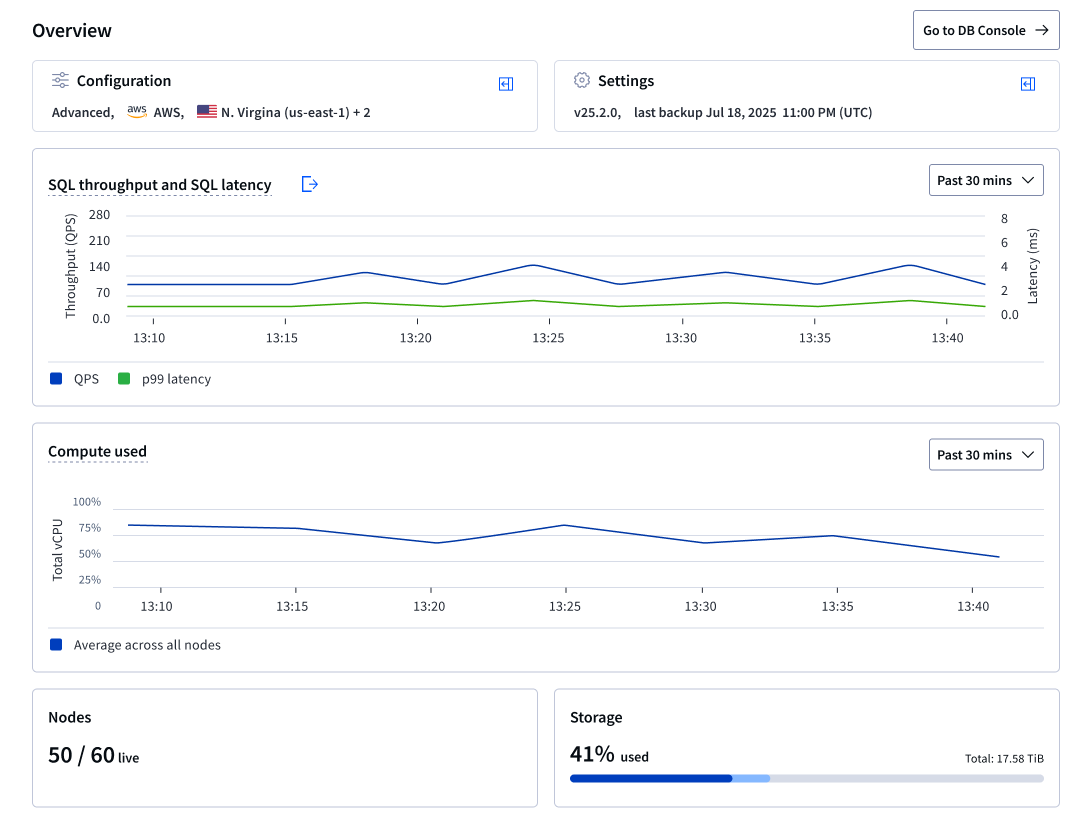Viewport: 1092px width, 840px height.
Task: Click the 'Average across all nodes' label
Action: (x=147, y=645)
